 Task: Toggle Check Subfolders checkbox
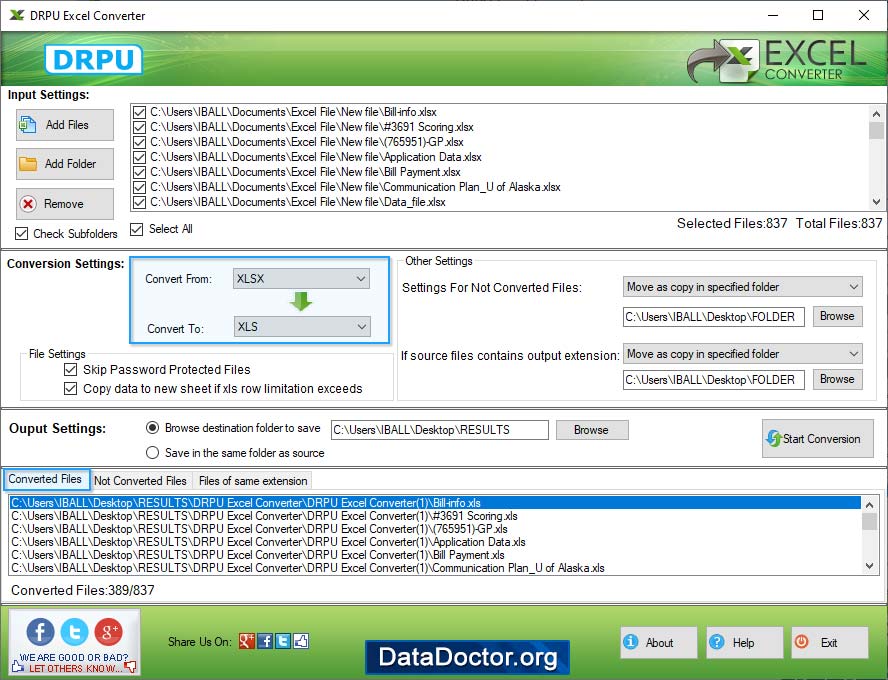point(22,233)
